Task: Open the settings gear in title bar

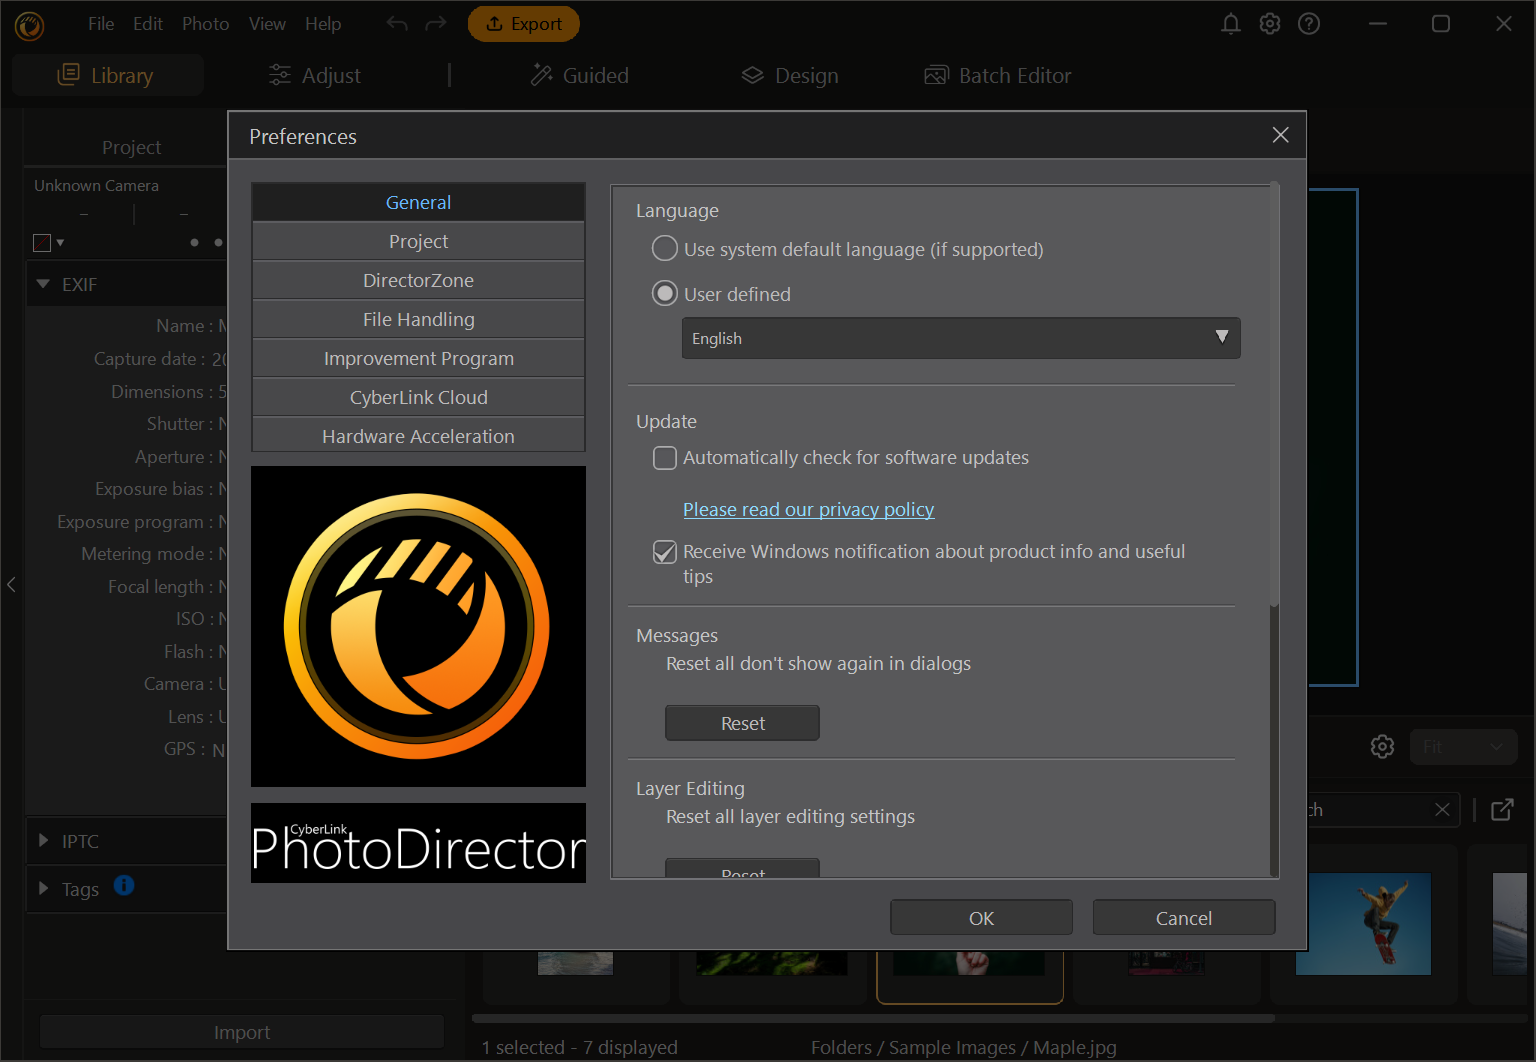Action: coord(1270,24)
